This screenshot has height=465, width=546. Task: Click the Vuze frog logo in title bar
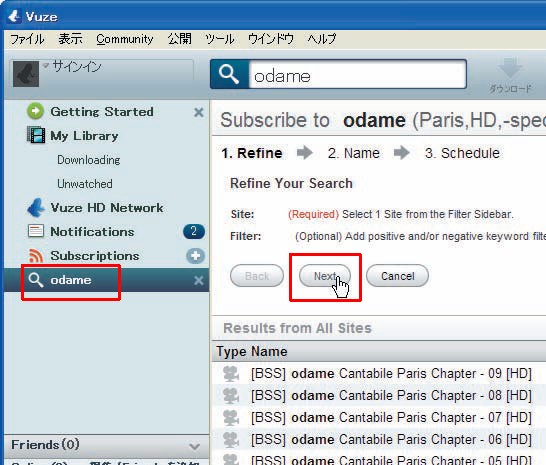pyautogui.click(x=14, y=16)
